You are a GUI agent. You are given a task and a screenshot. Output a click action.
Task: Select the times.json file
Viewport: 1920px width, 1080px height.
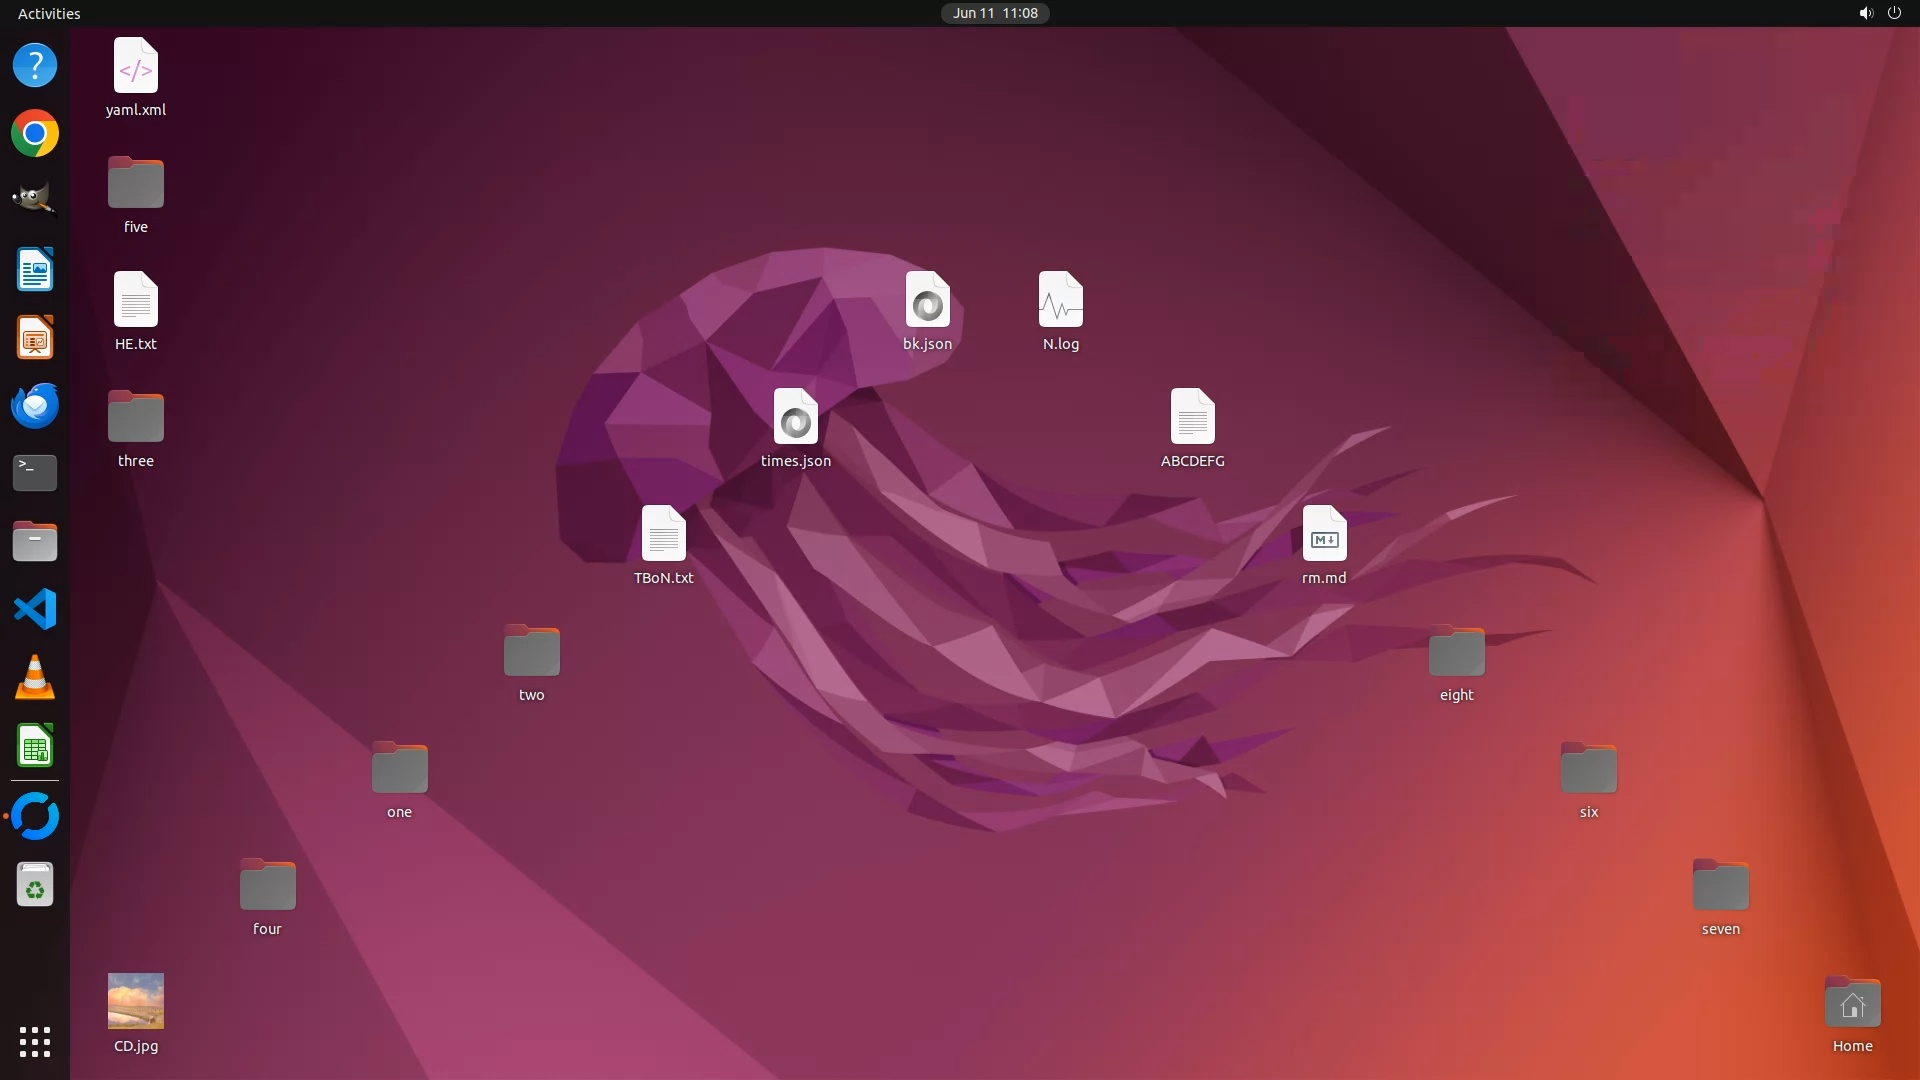(x=796, y=417)
